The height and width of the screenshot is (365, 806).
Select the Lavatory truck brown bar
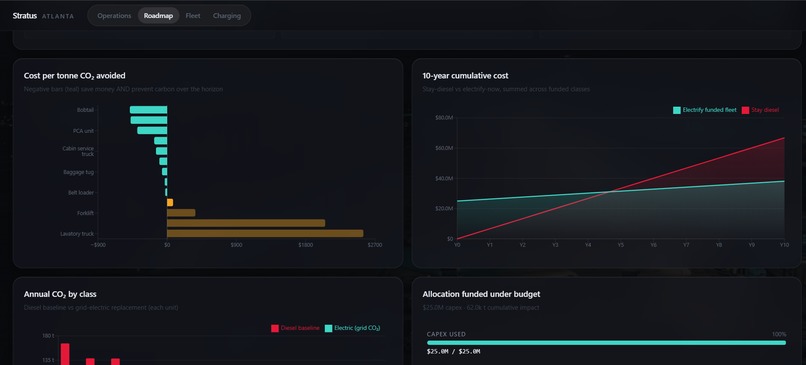(265, 233)
